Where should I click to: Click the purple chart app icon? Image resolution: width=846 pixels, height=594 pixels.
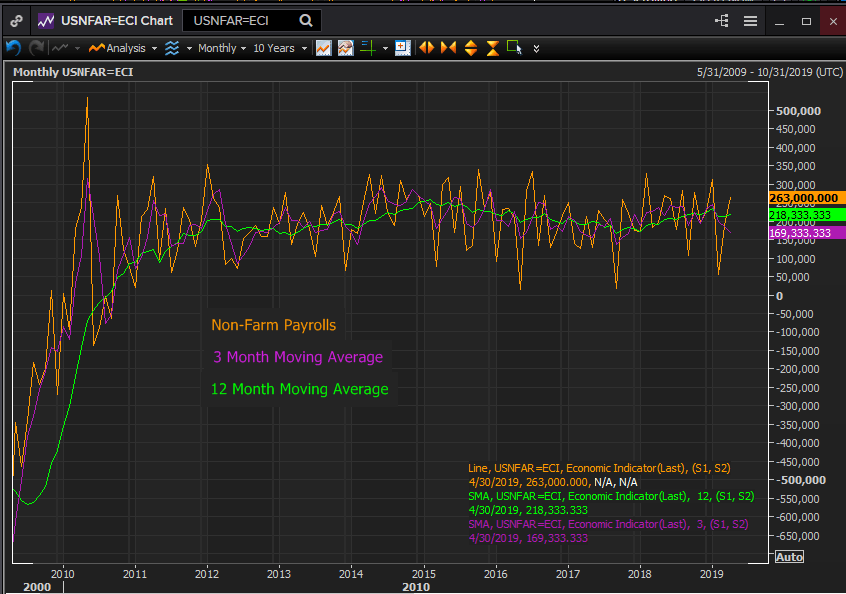click(x=46, y=21)
